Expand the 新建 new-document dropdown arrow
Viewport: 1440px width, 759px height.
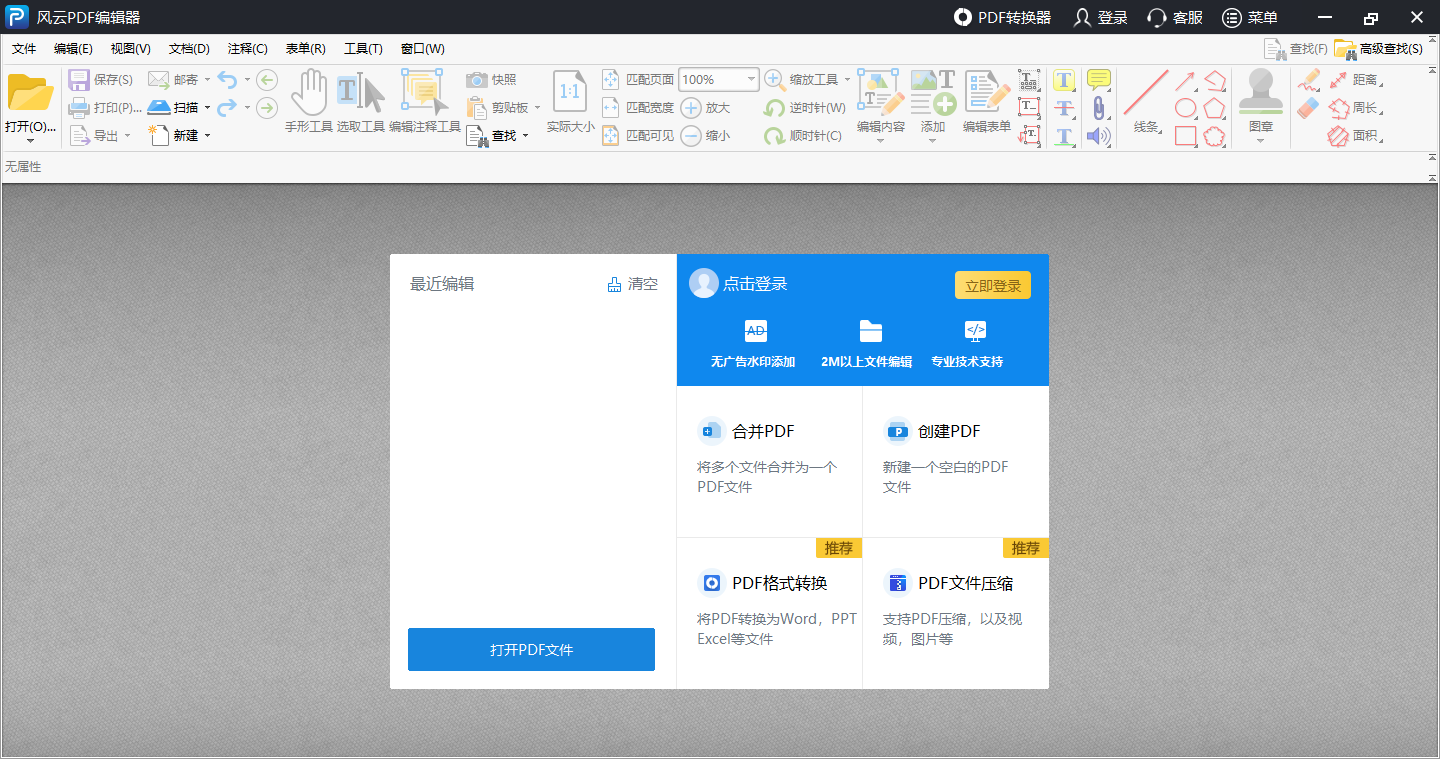click(x=208, y=135)
